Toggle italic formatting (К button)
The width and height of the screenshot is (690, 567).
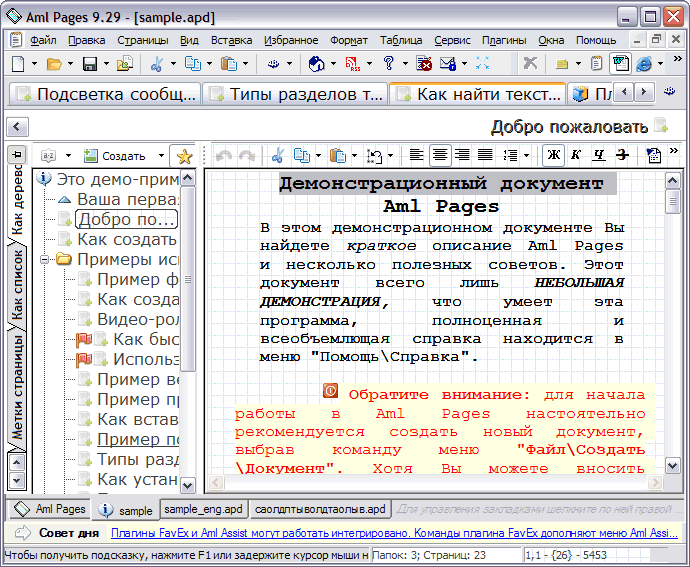576,155
